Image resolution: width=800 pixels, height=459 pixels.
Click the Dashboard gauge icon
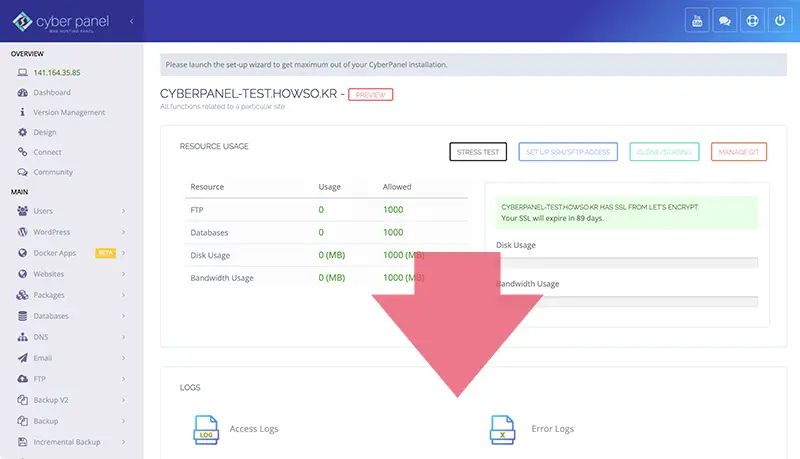[22, 92]
